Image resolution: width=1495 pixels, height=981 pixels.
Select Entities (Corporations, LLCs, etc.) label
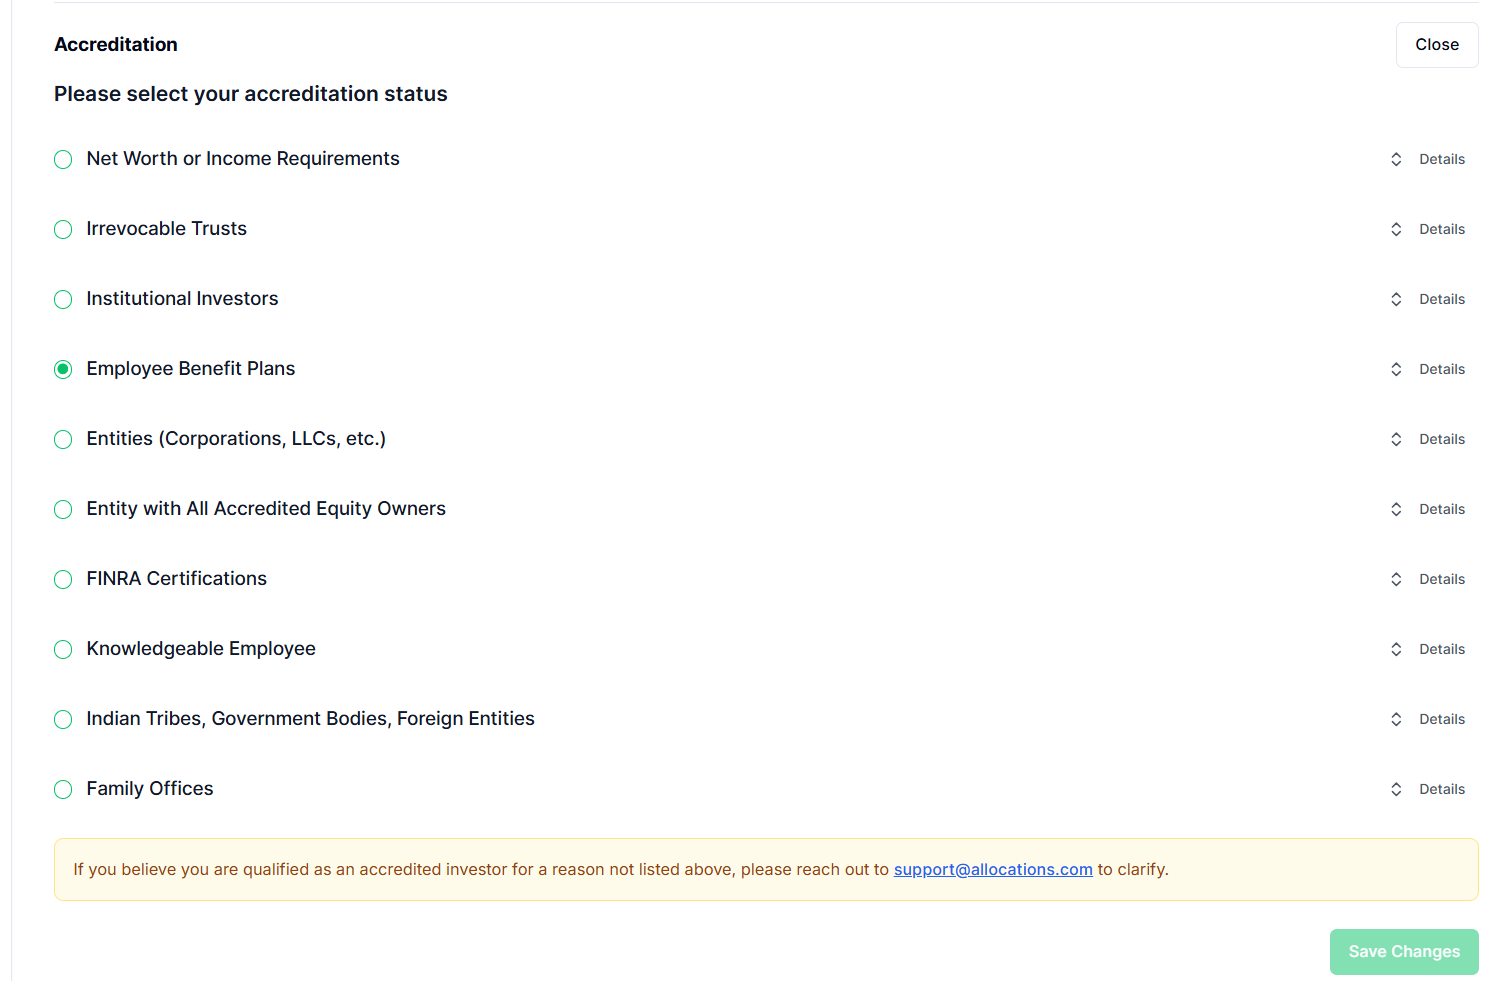pos(236,439)
